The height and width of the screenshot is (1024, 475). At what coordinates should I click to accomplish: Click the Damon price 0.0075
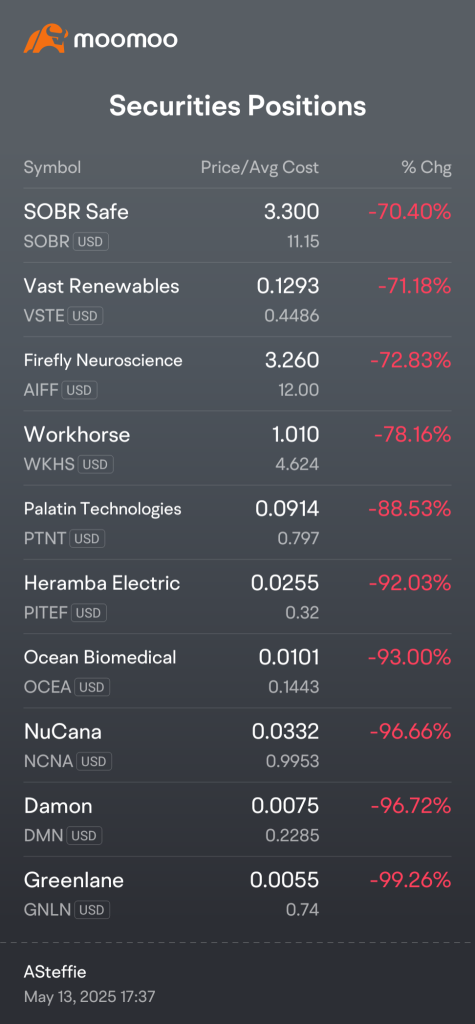tap(285, 806)
